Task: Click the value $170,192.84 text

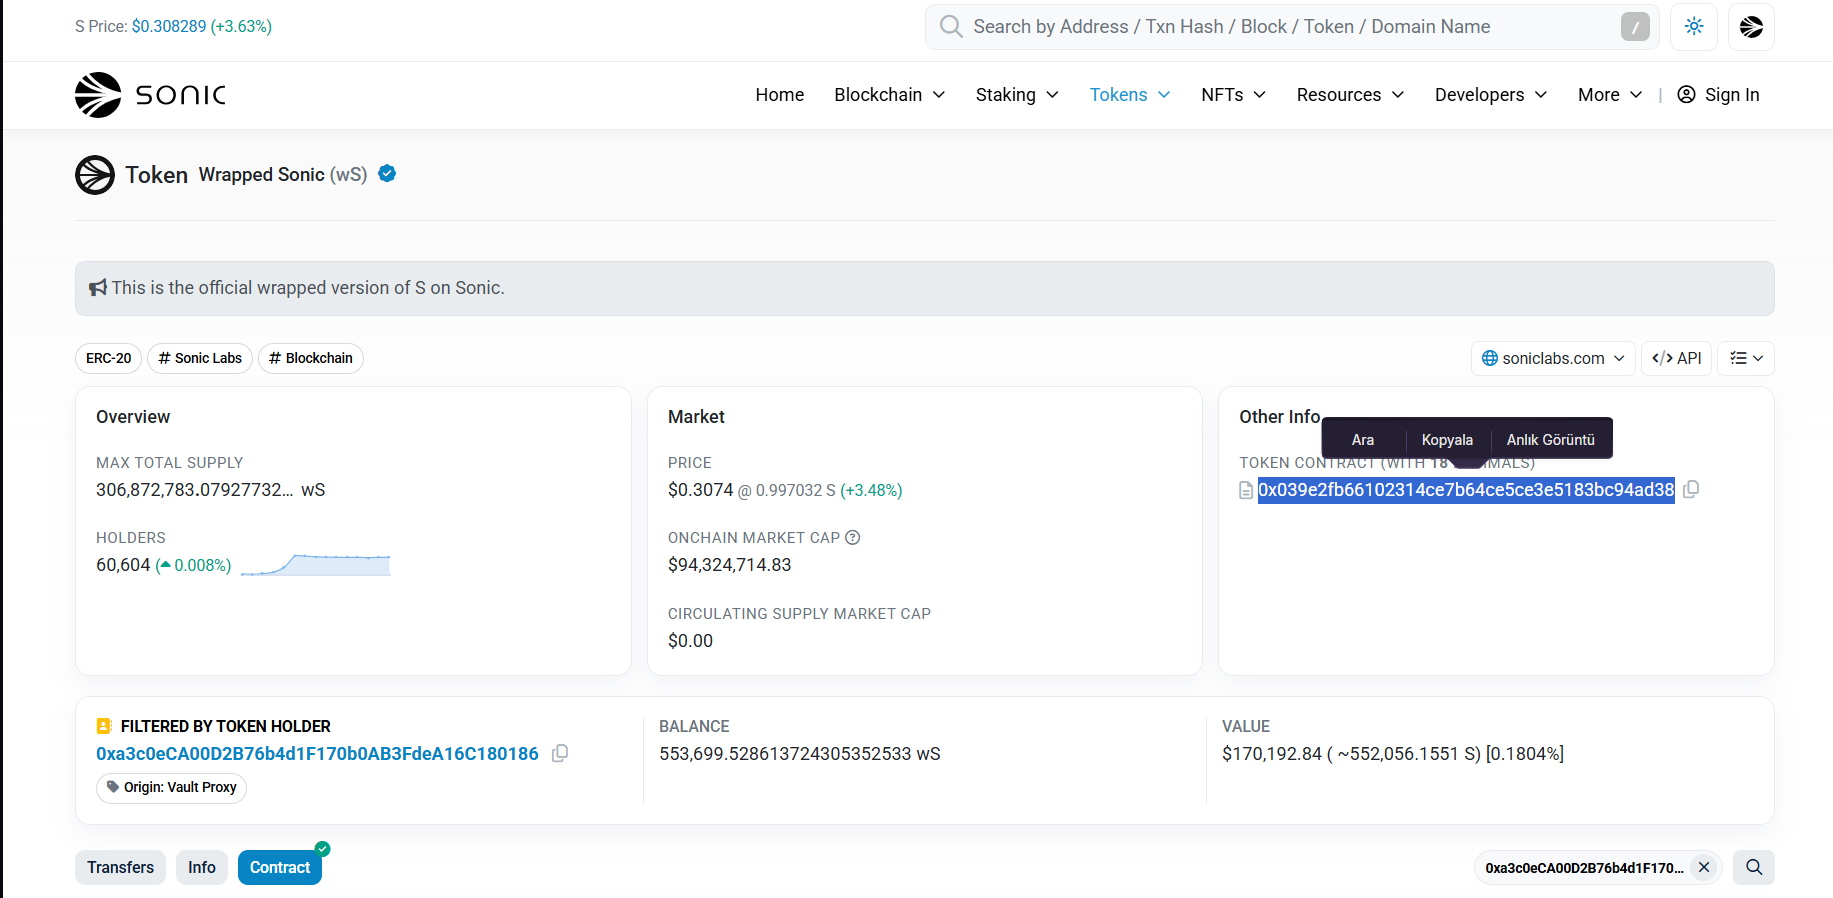Action: point(1272,754)
